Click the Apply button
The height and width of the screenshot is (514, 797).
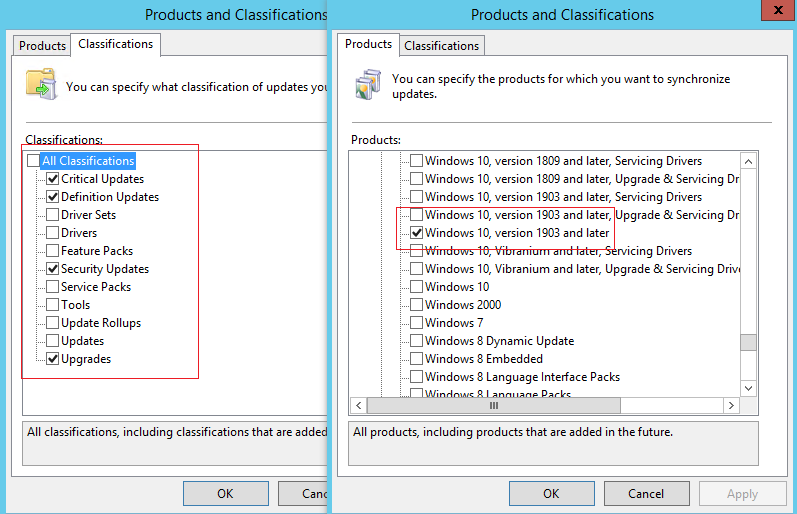tap(742, 494)
